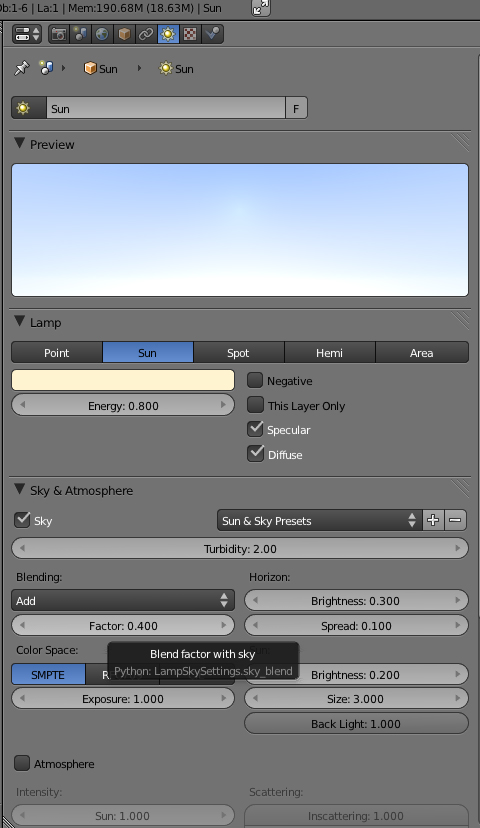Screen dimensions: 480x828
Task: Switch lamp type to Point
Action: (57, 352)
